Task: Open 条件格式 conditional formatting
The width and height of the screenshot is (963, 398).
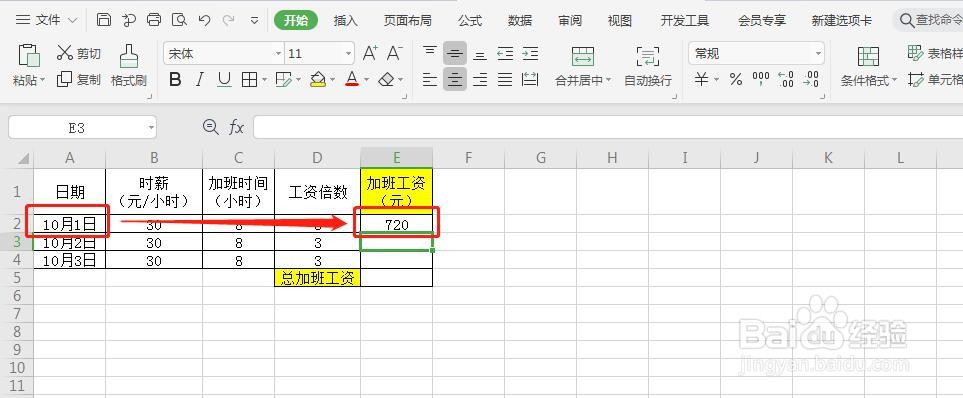Action: [x=868, y=66]
